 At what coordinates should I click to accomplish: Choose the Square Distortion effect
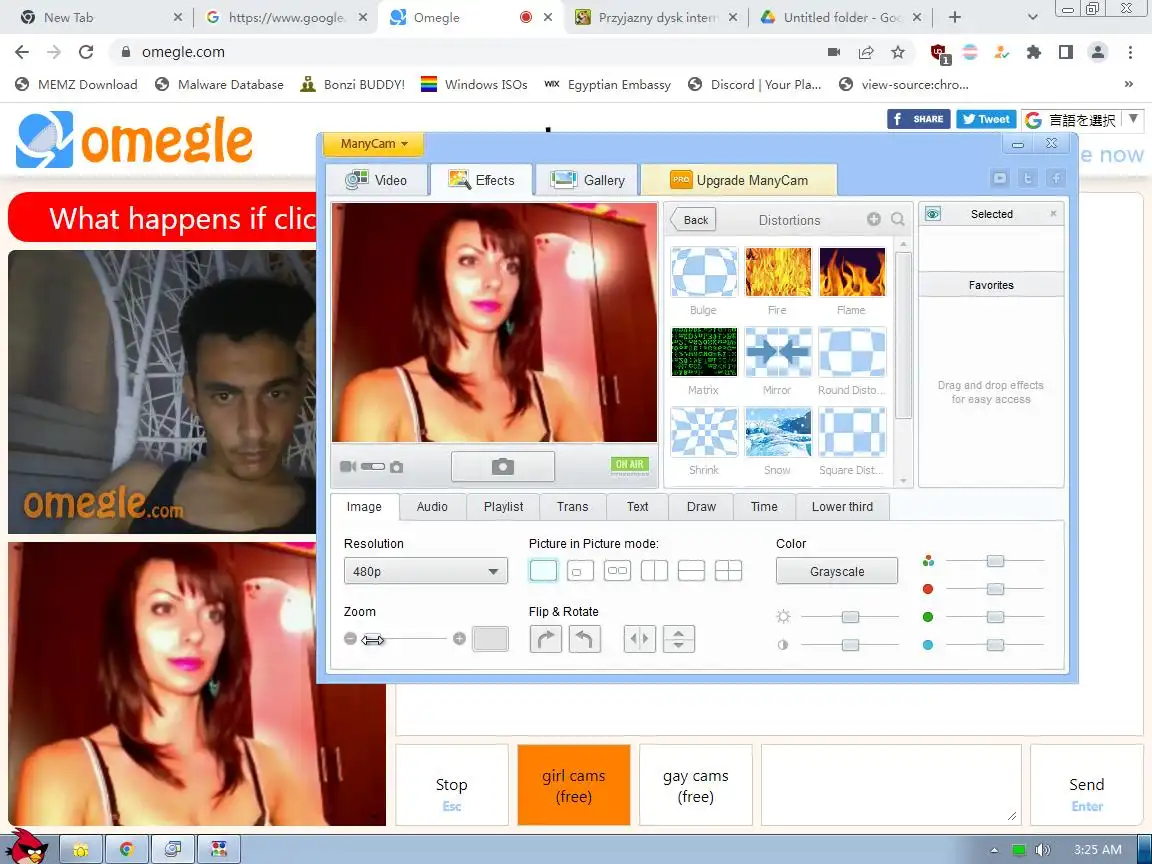(x=852, y=431)
